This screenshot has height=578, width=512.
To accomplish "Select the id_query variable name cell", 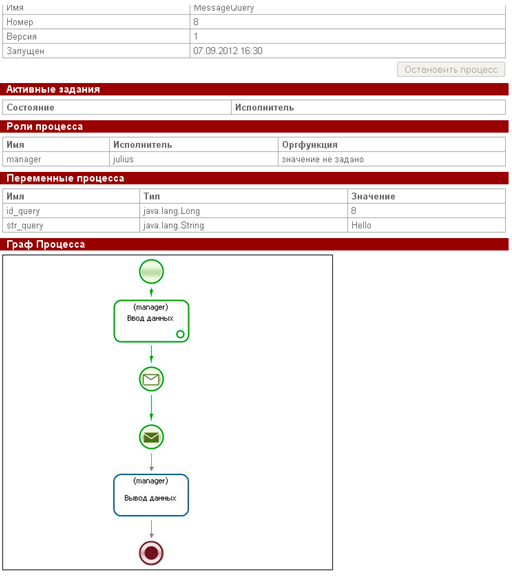I will 71,211.
